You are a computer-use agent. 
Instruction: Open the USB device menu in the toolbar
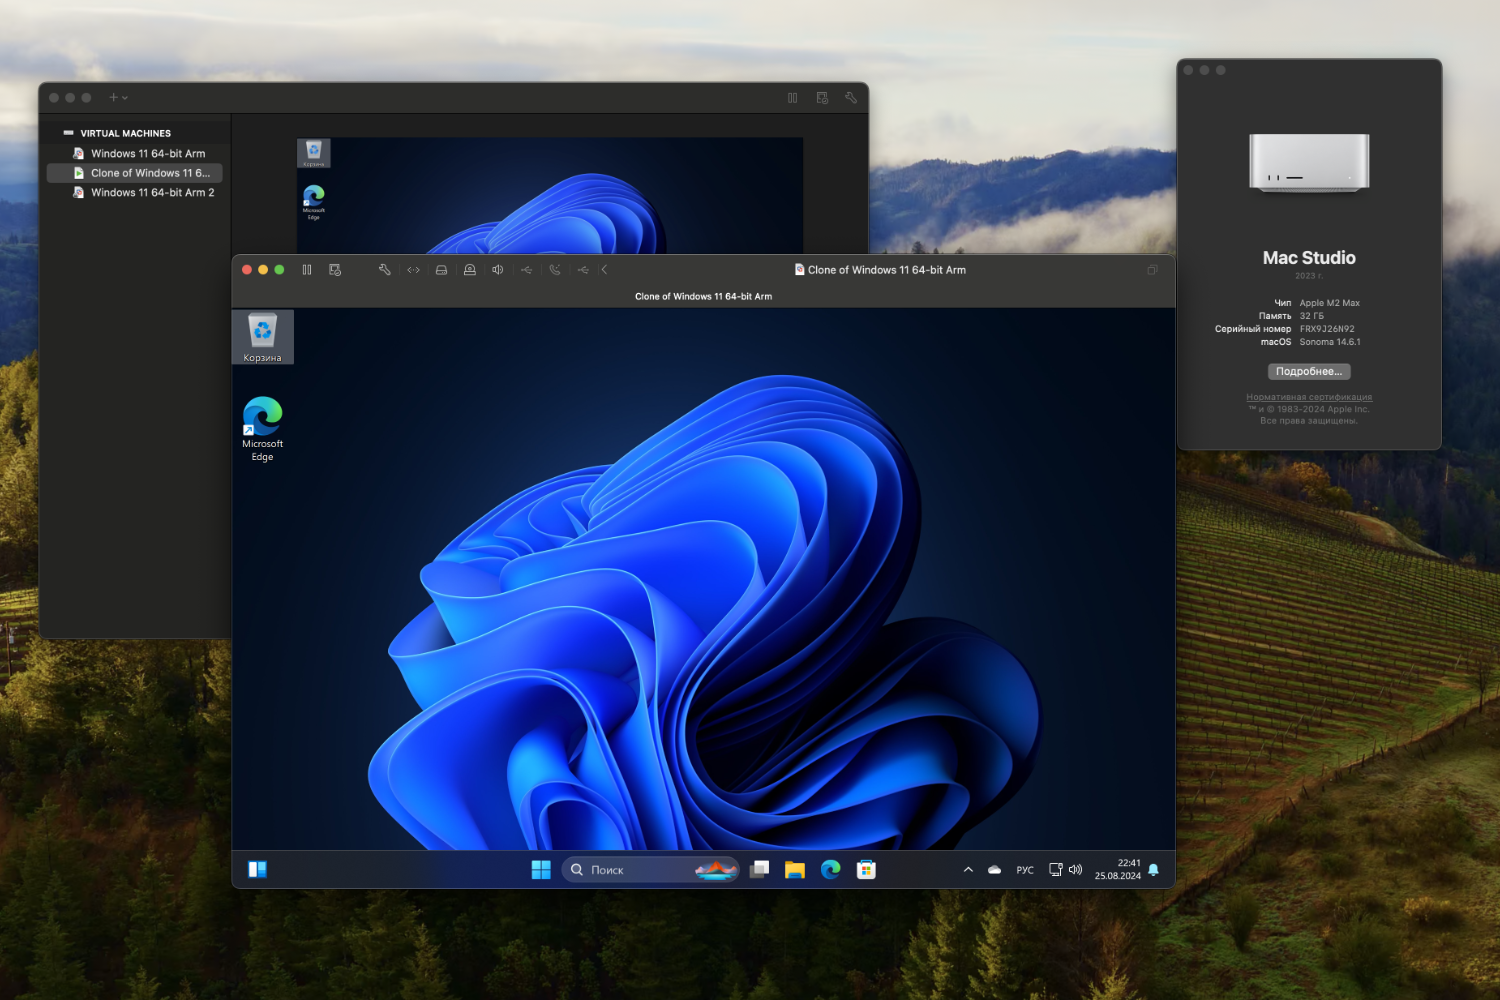pos(526,269)
